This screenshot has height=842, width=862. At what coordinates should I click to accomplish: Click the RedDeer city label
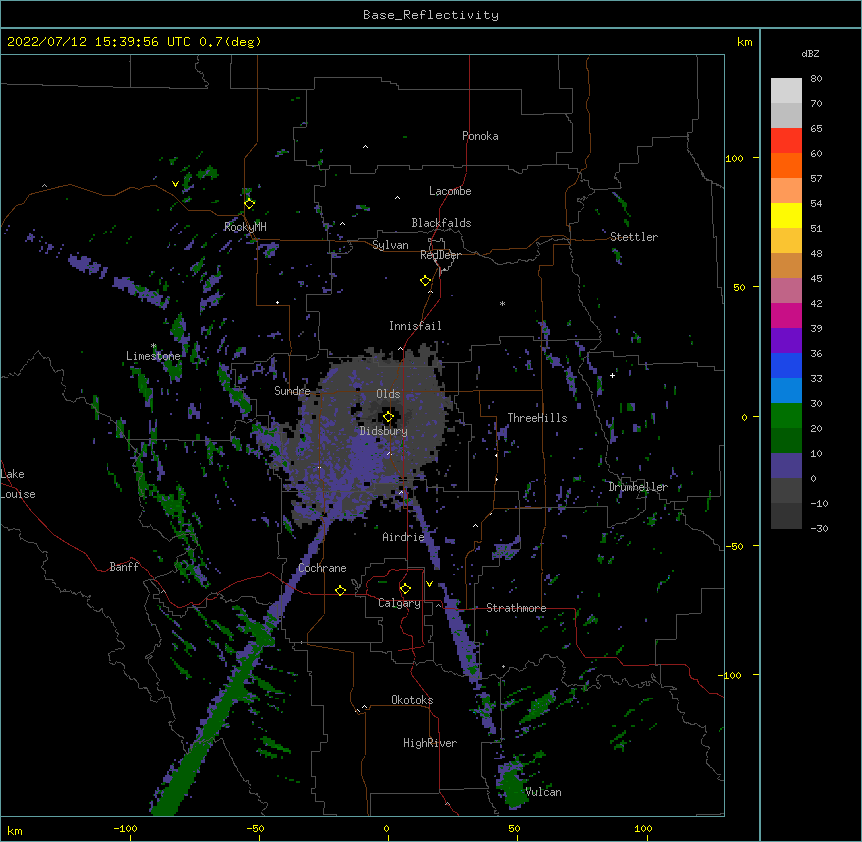pyautogui.click(x=440, y=255)
